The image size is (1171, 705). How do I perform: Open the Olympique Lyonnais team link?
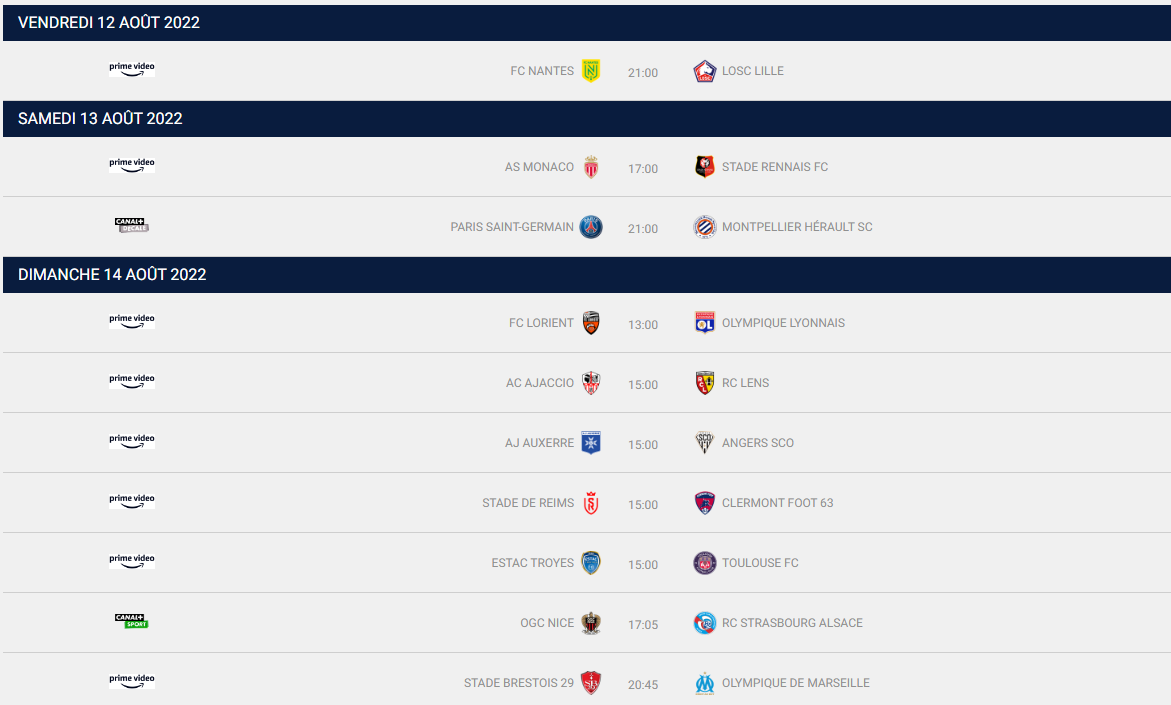pyautogui.click(x=783, y=323)
